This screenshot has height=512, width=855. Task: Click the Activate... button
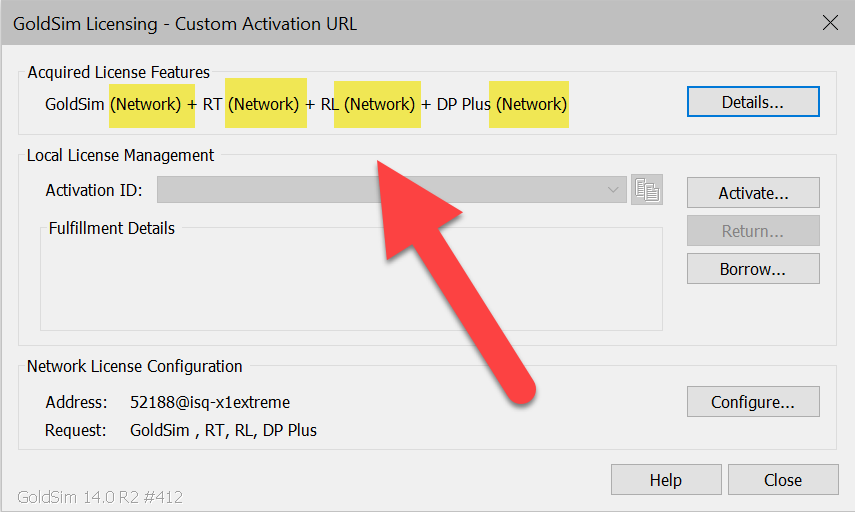coord(753,192)
